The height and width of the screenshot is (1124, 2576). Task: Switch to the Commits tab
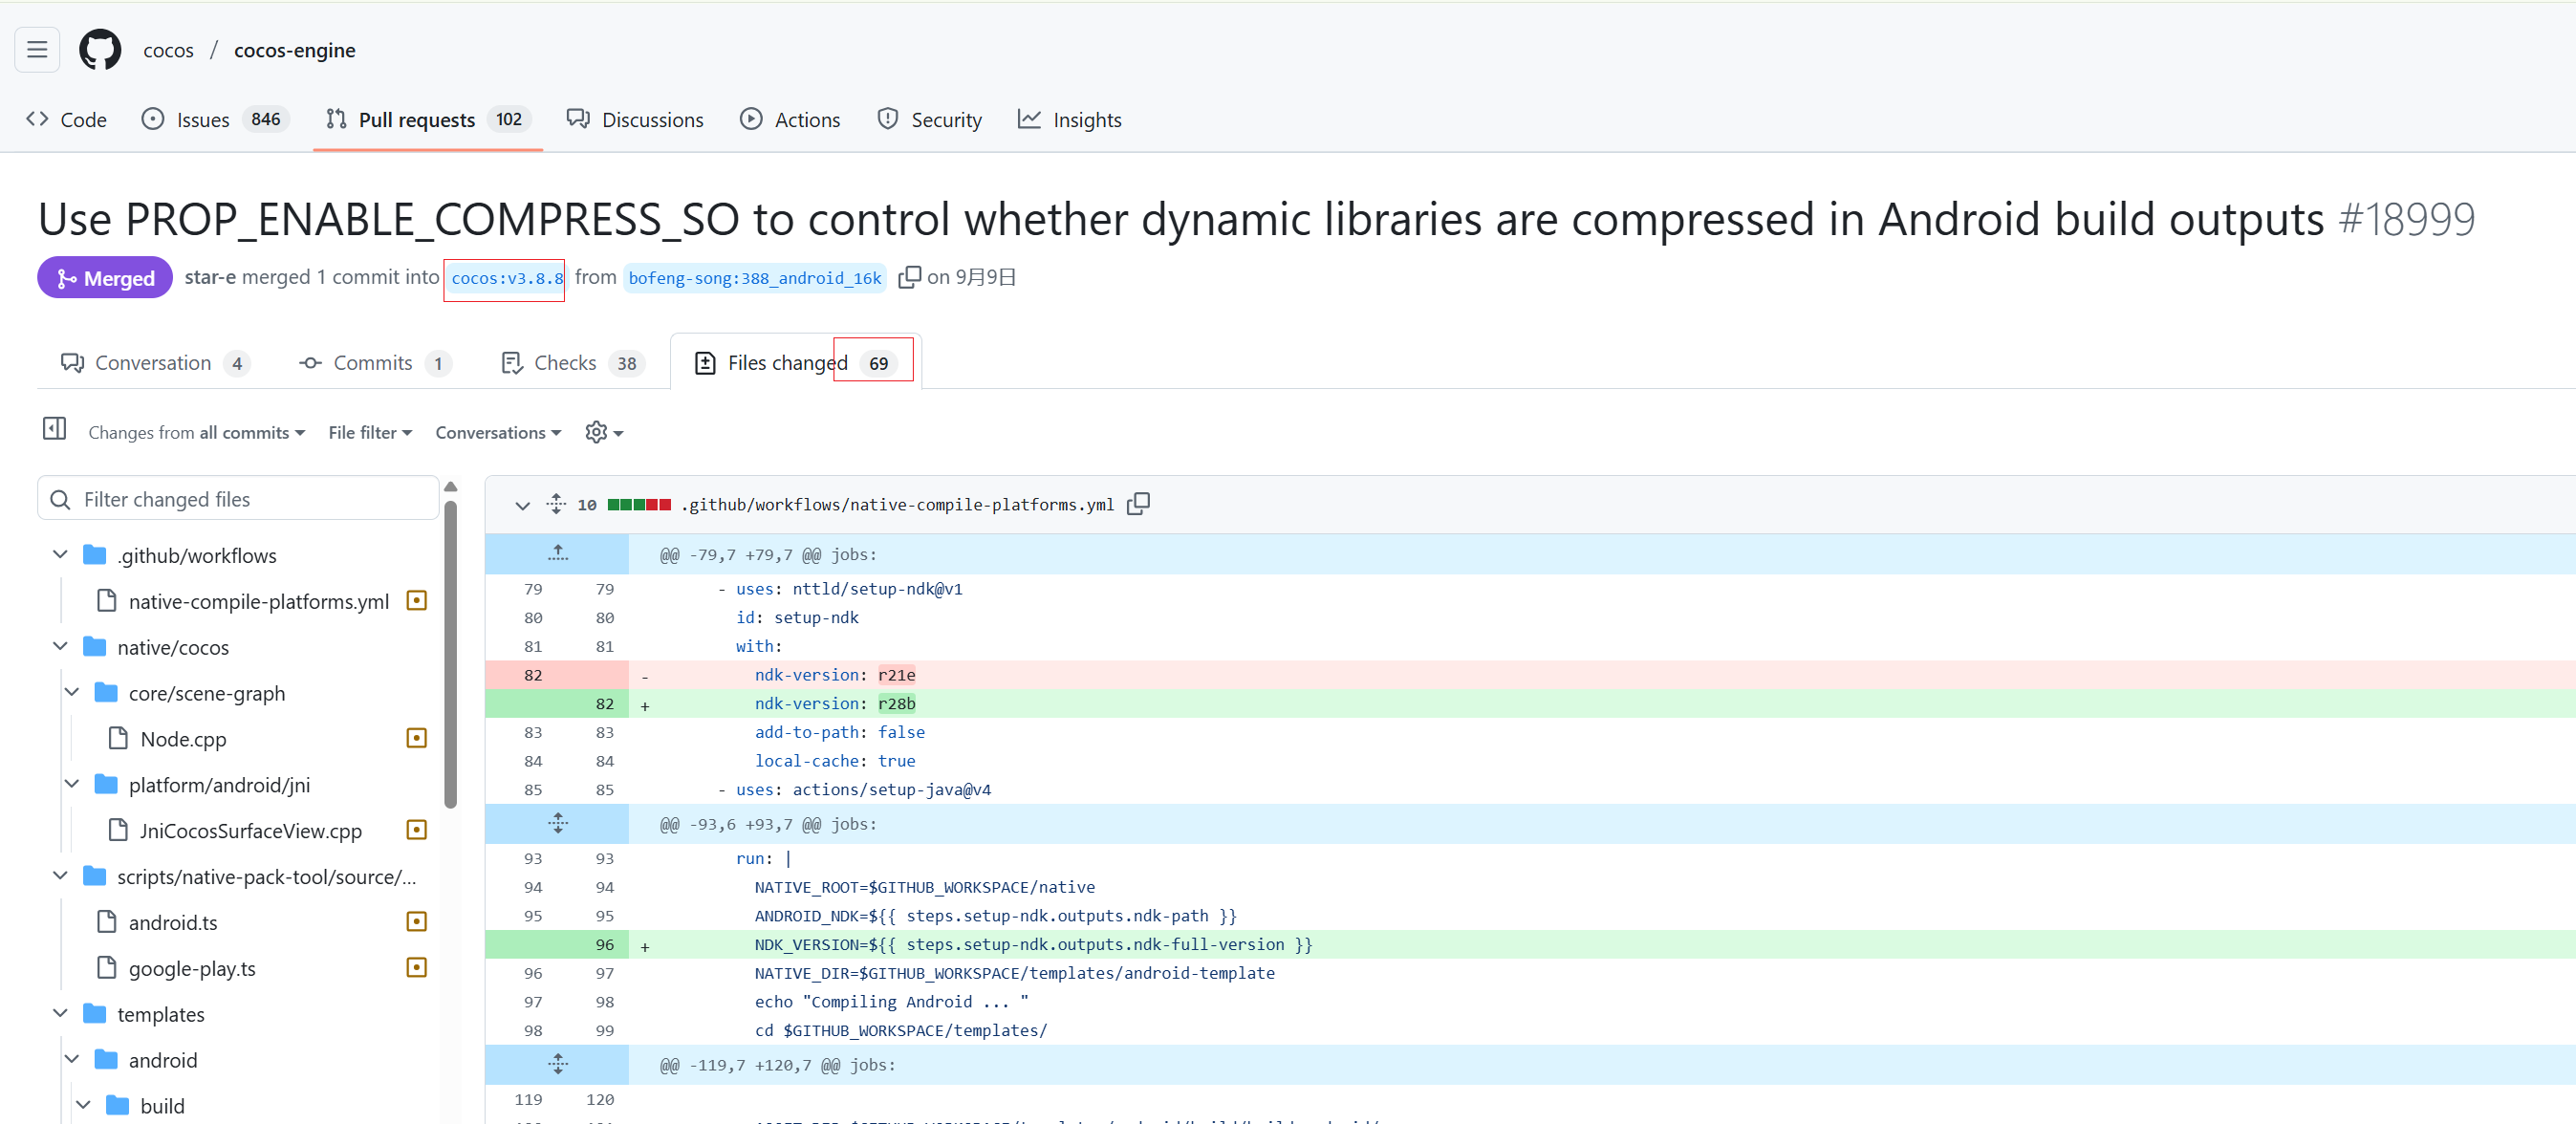(x=373, y=363)
